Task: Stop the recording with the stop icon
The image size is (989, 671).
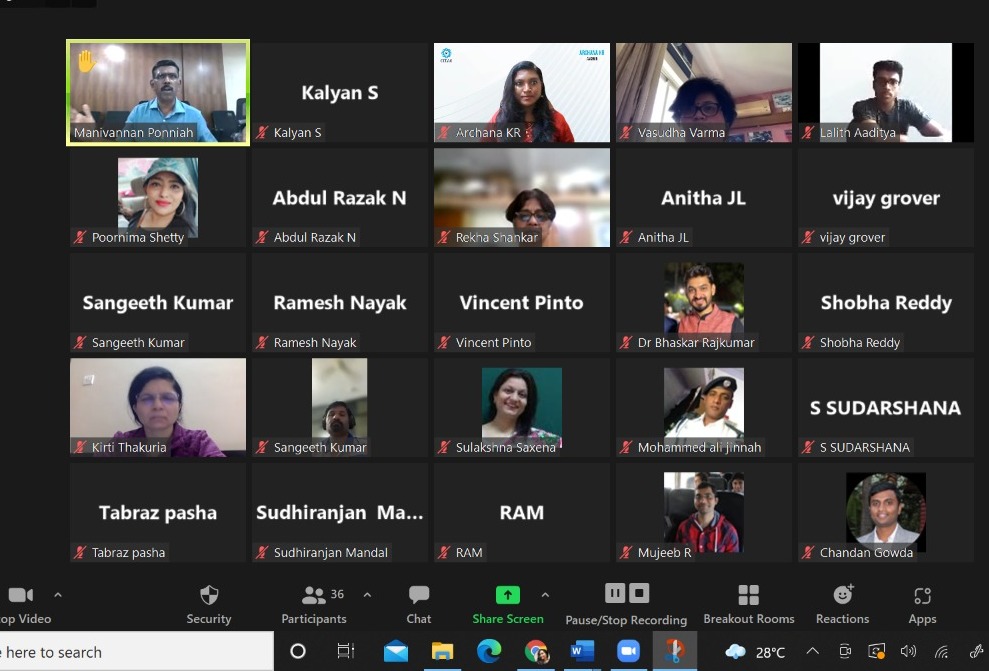Action: click(x=639, y=593)
